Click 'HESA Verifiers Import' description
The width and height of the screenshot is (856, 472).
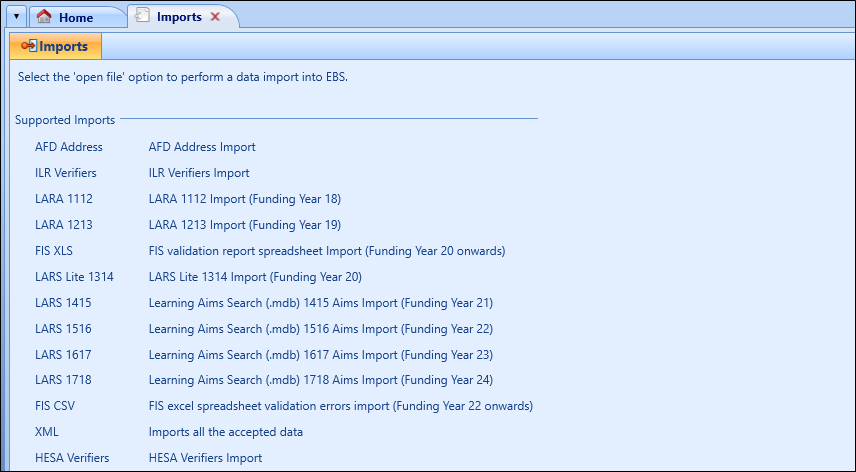tap(205, 458)
